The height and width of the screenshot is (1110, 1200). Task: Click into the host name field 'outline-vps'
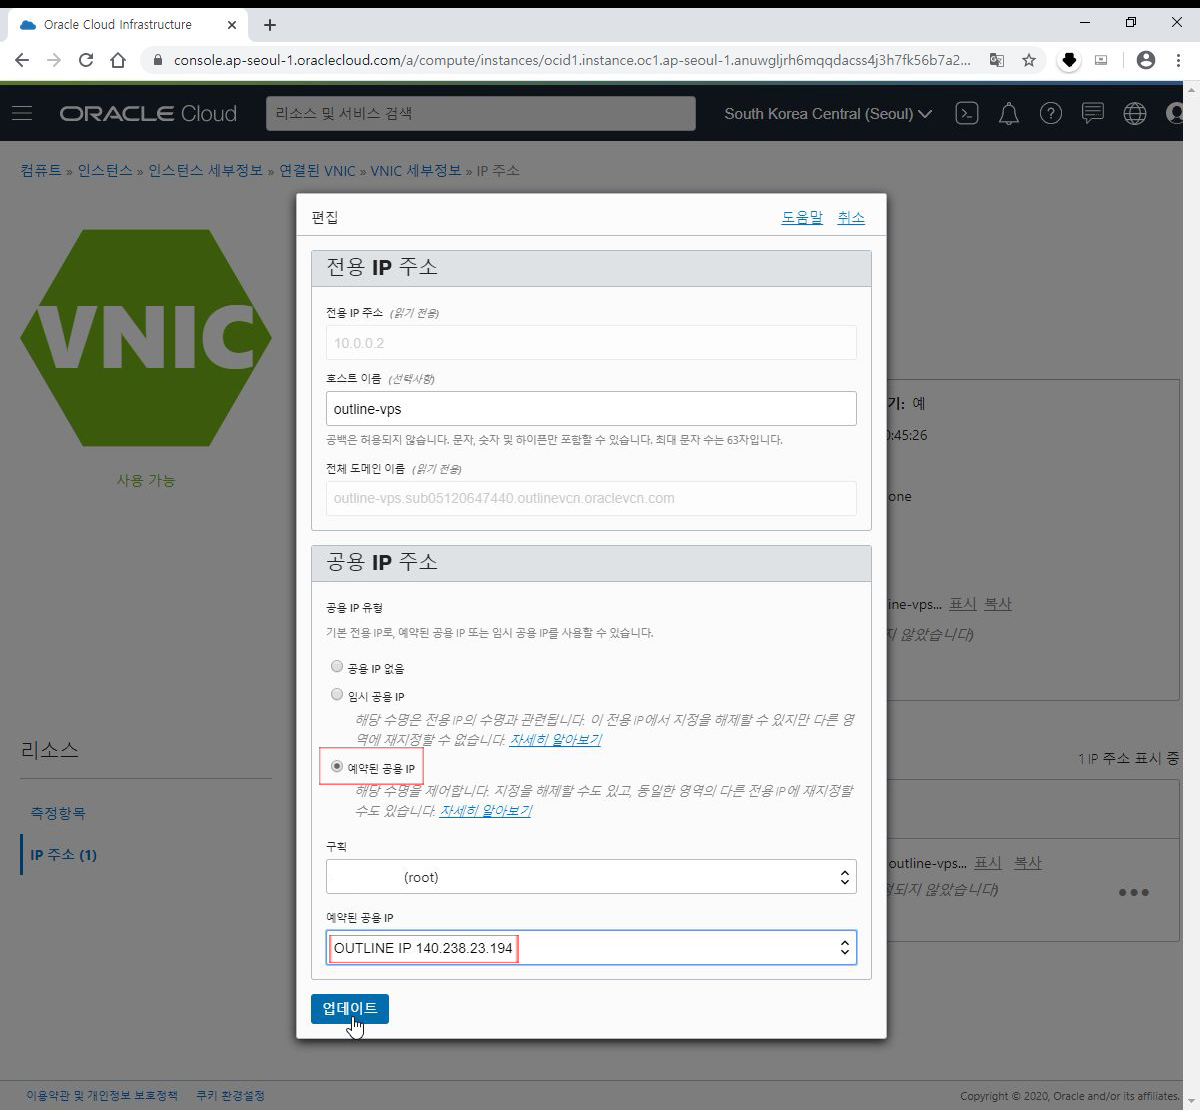(591, 408)
